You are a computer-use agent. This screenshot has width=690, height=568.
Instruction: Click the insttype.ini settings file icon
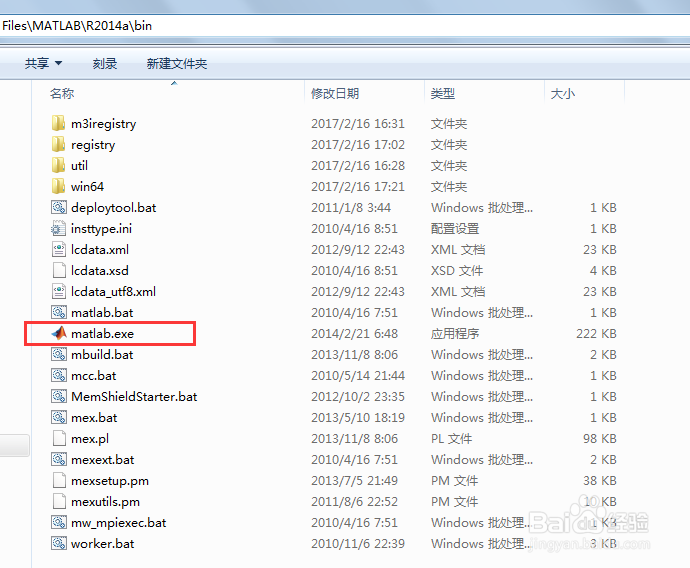click(59, 228)
